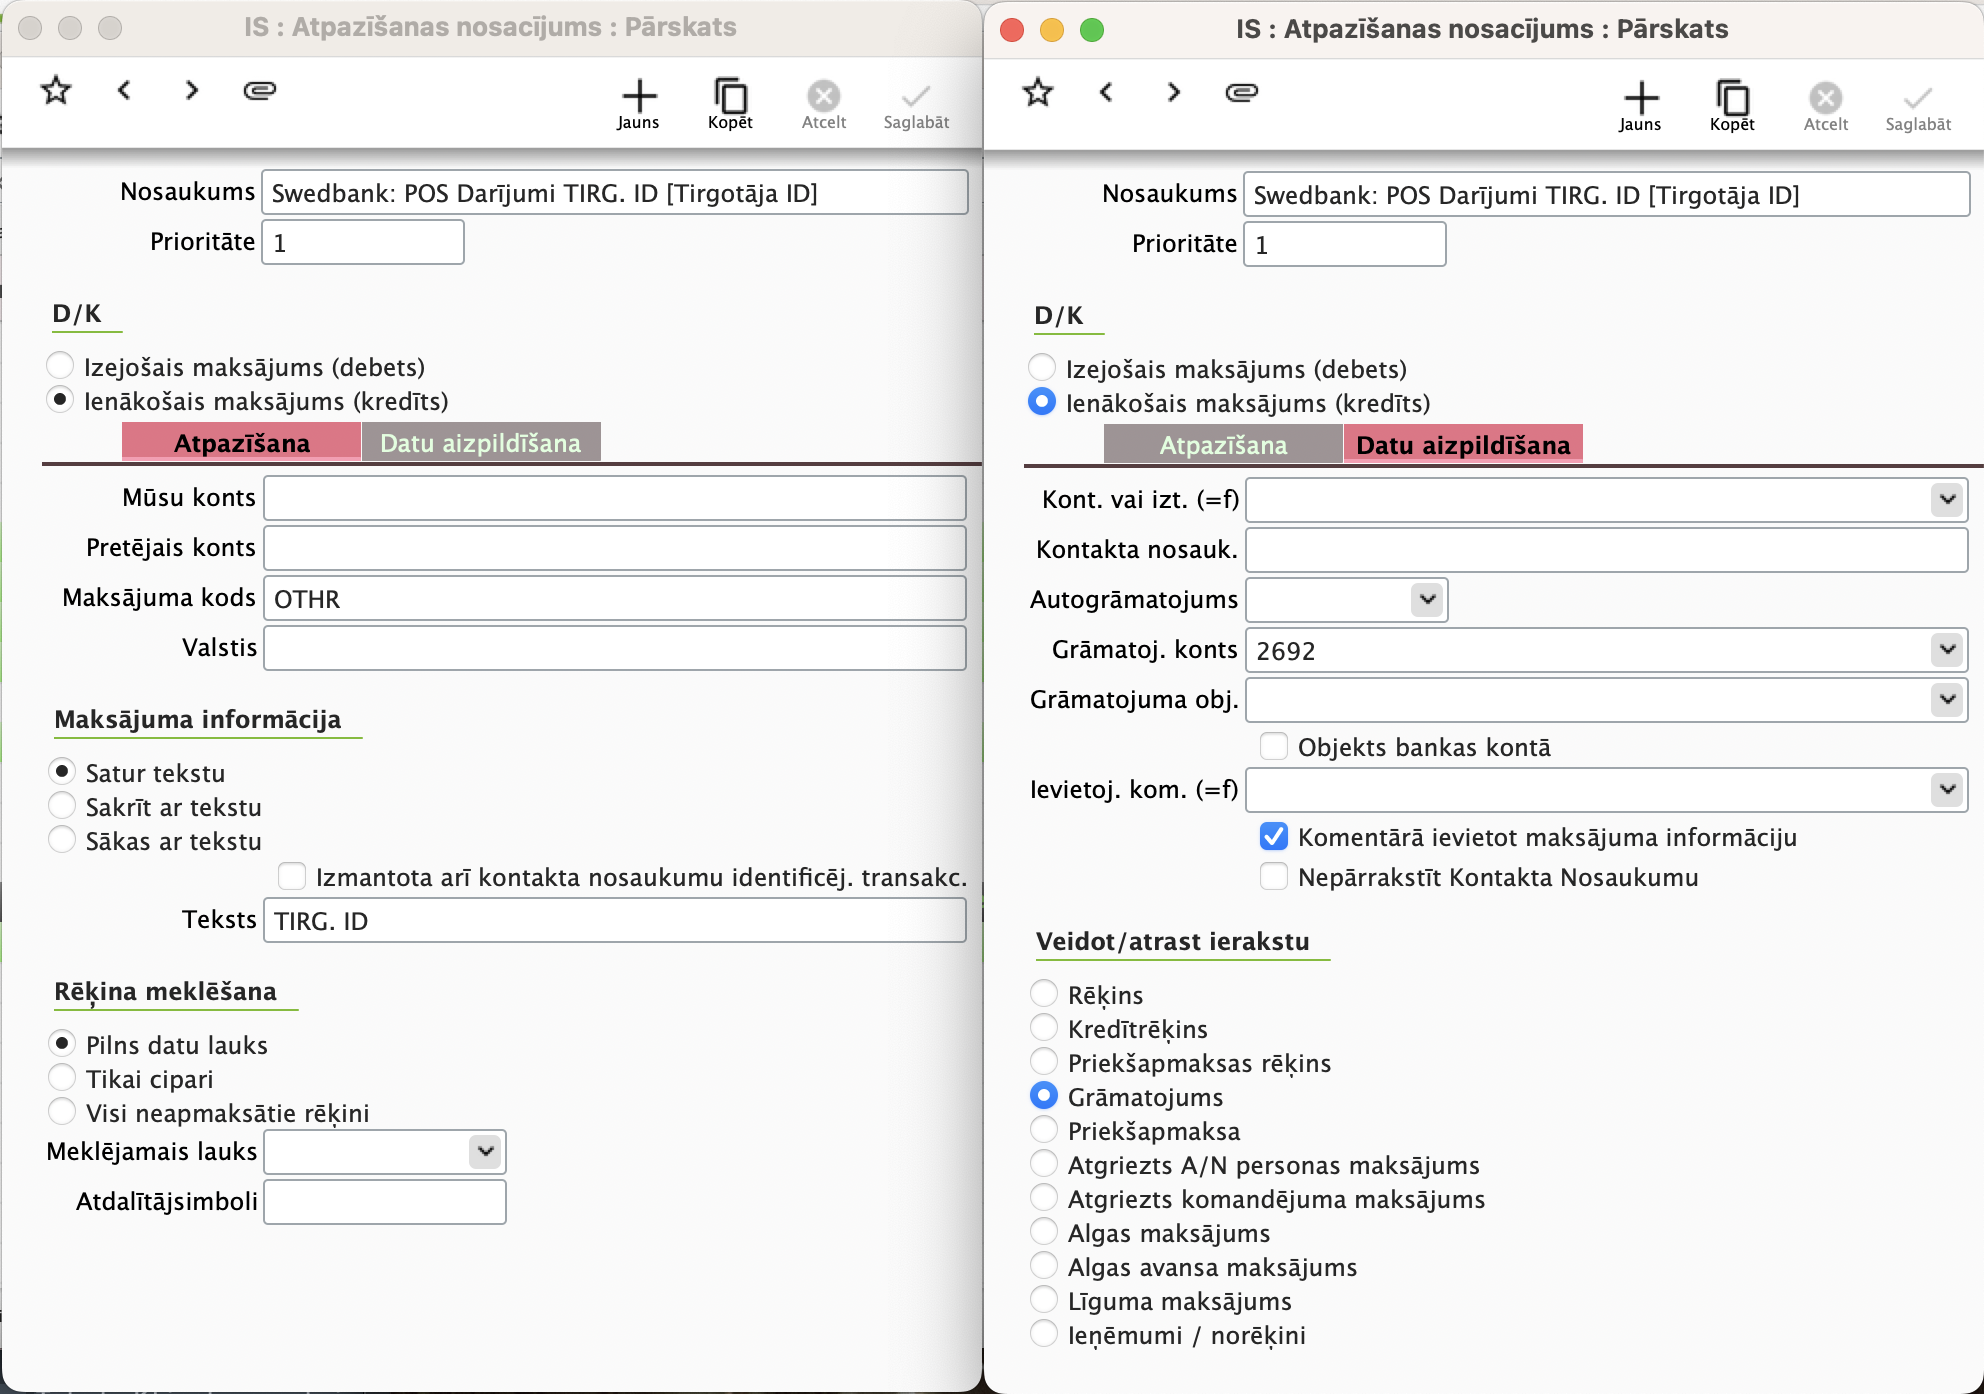Select Priekšapmaksas rēķins record type
The width and height of the screenshot is (1984, 1394).
click(1044, 1062)
